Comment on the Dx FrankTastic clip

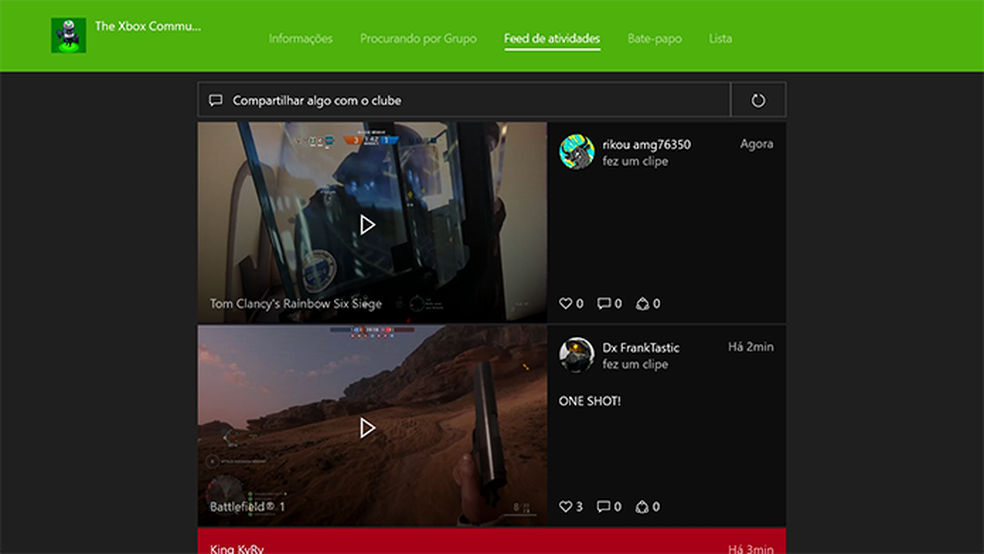pos(604,506)
